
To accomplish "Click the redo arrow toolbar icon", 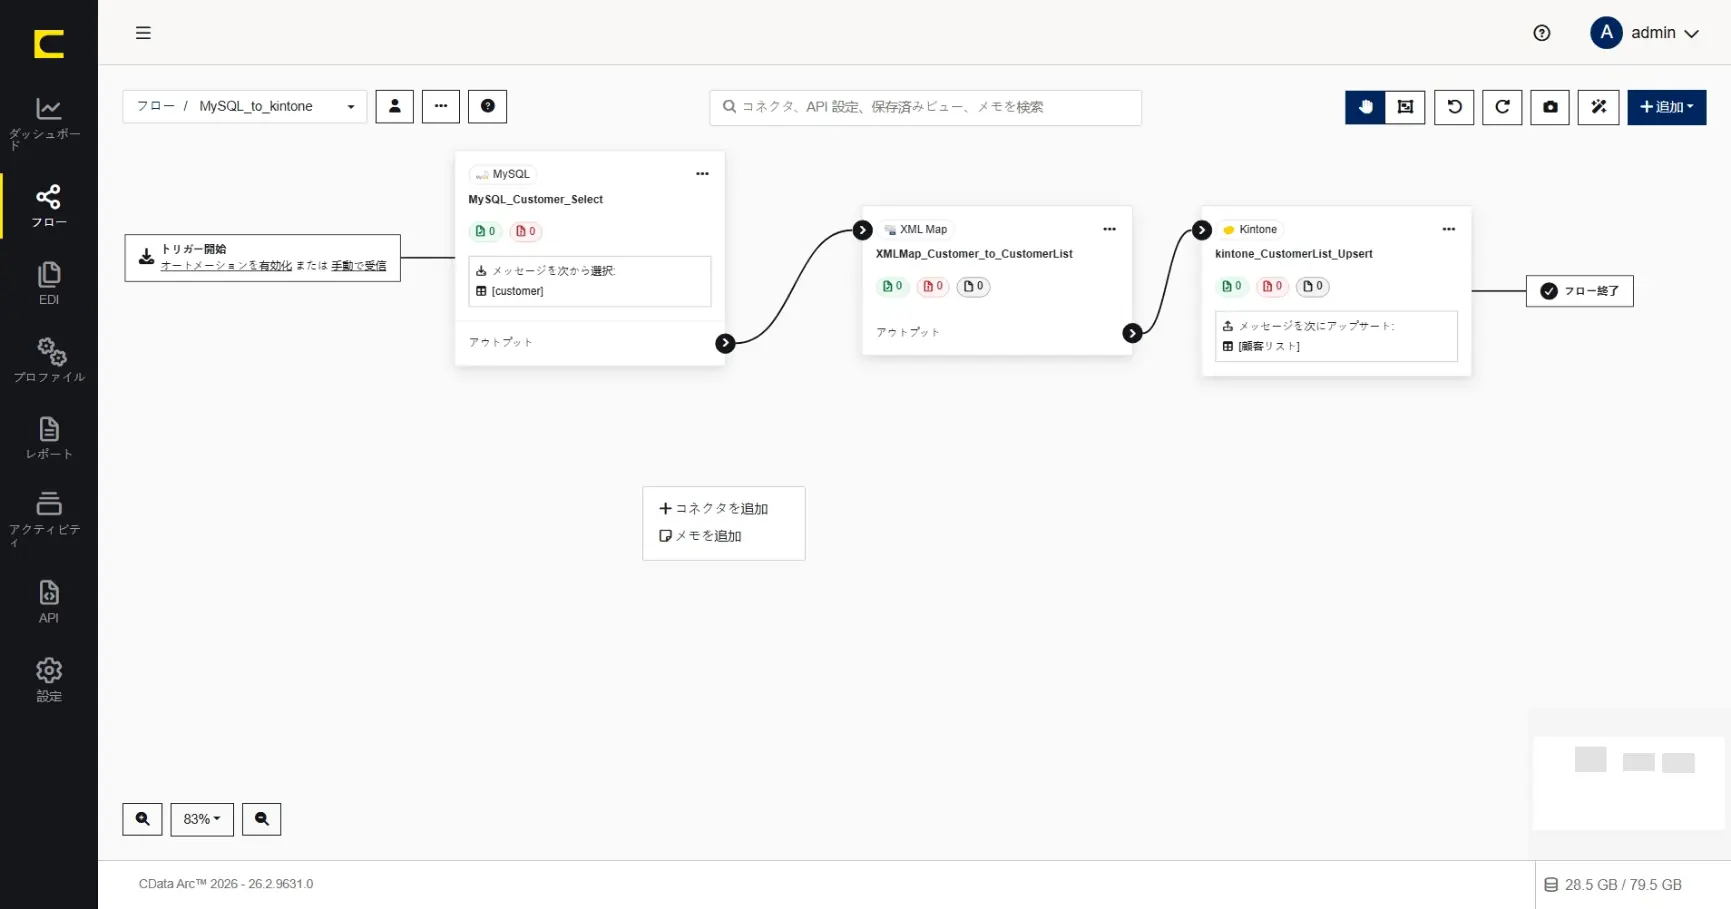I will click(x=1502, y=107).
